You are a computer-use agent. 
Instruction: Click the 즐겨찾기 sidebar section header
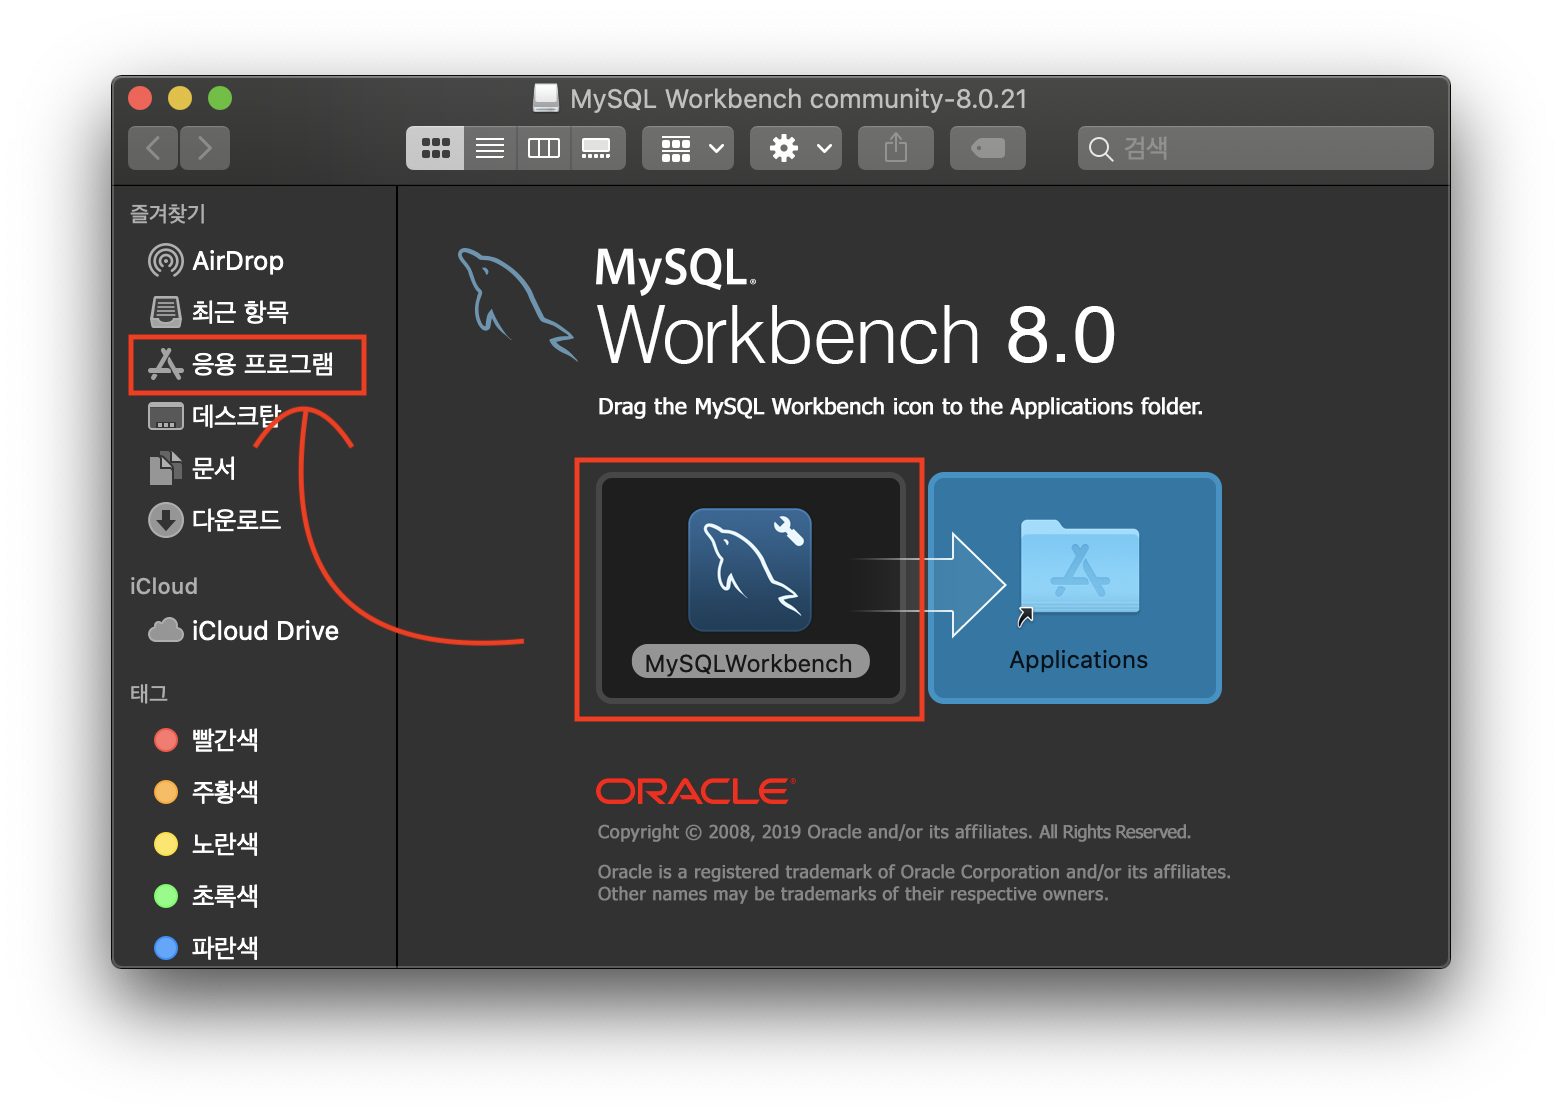(168, 214)
